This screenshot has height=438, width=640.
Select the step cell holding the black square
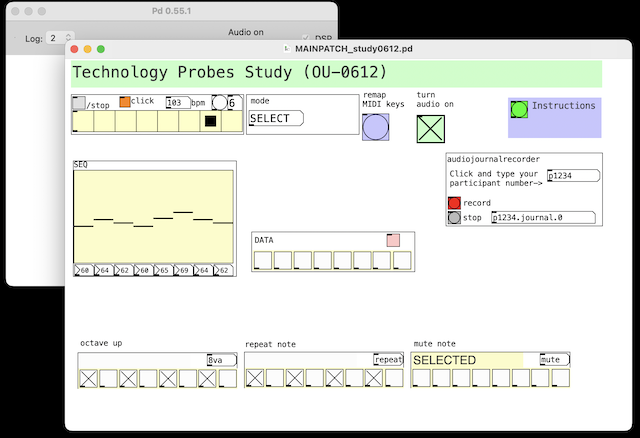click(x=210, y=121)
